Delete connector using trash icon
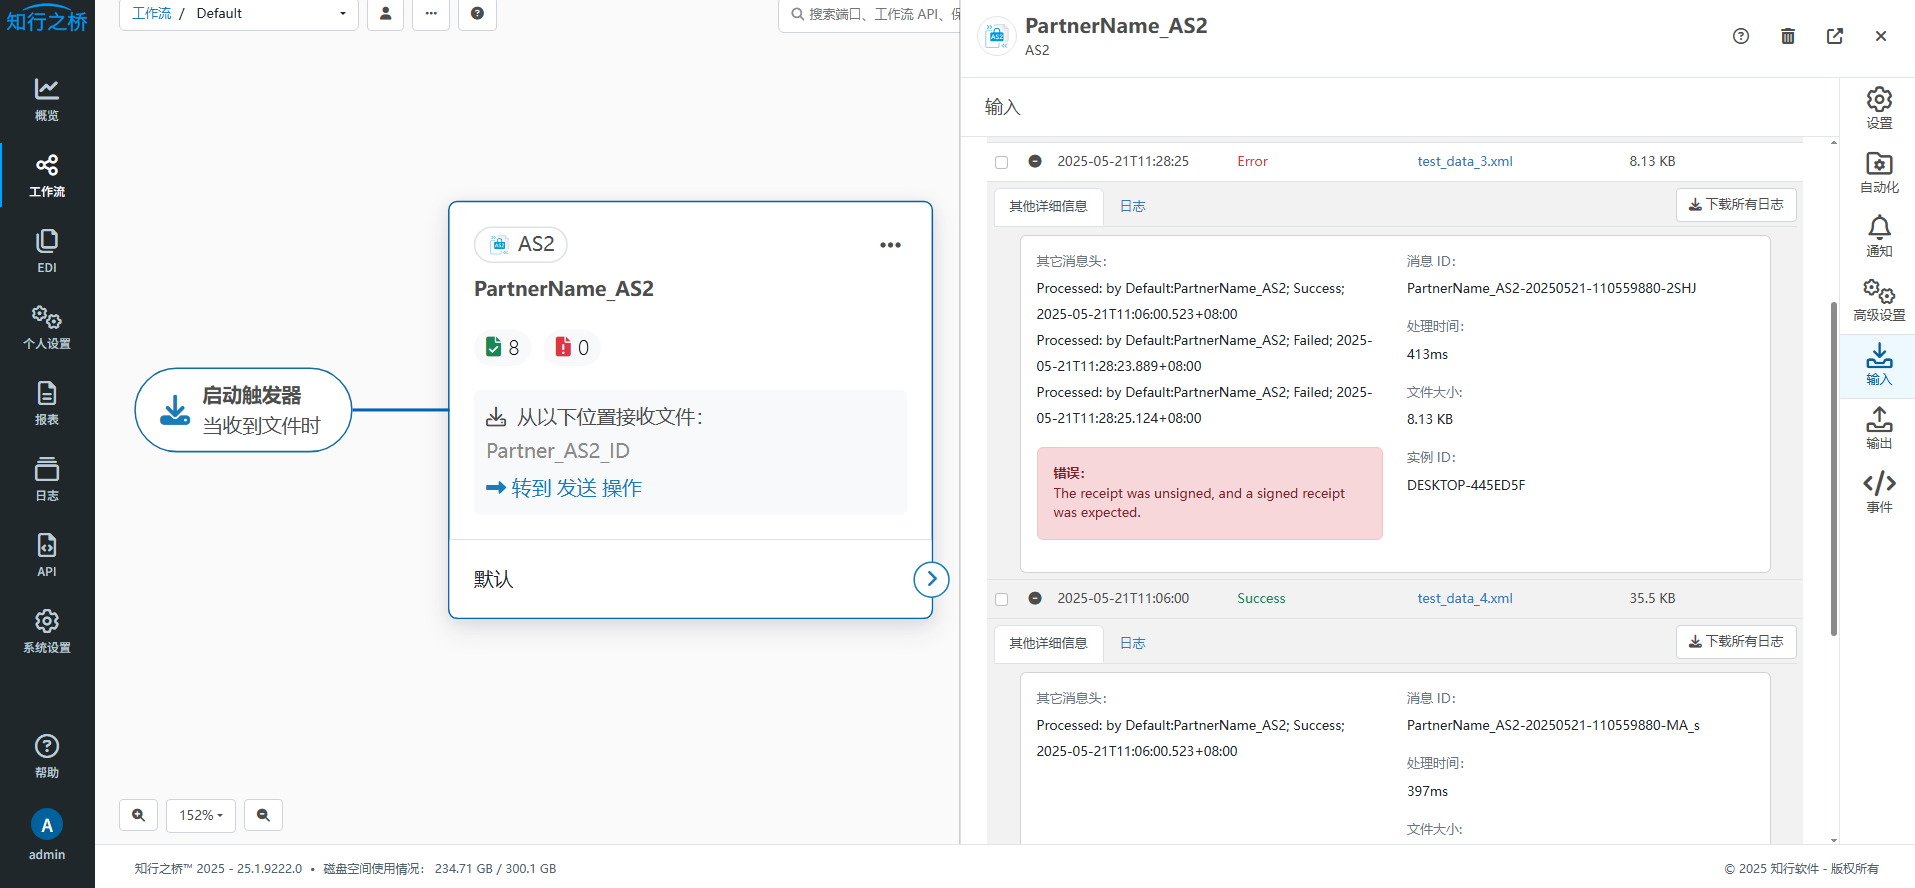Image resolution: width=1915 pixels, height=888 pixels. 1787,36
